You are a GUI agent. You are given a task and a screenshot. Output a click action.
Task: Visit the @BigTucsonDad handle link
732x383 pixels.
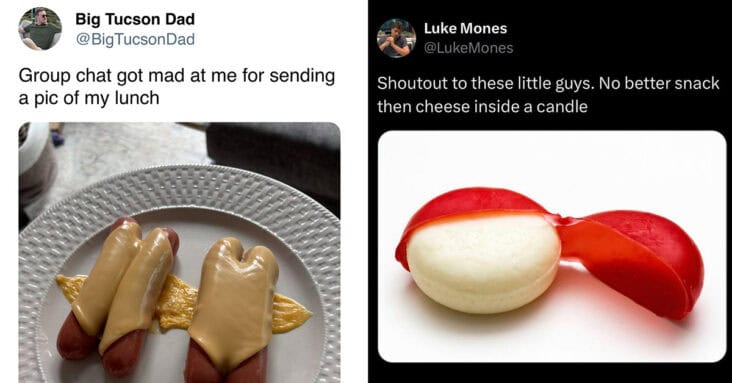pos(135,39)
